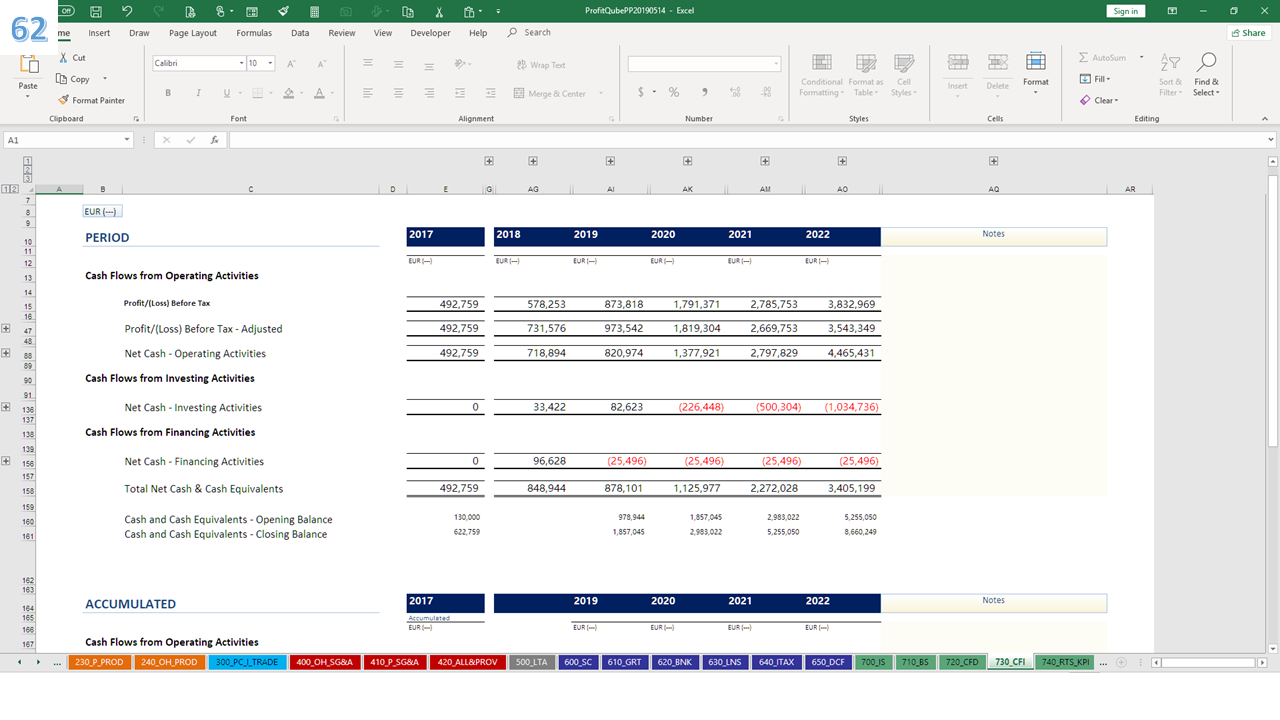
Task: Undo the last action
Action: click(x=127, y=11)
